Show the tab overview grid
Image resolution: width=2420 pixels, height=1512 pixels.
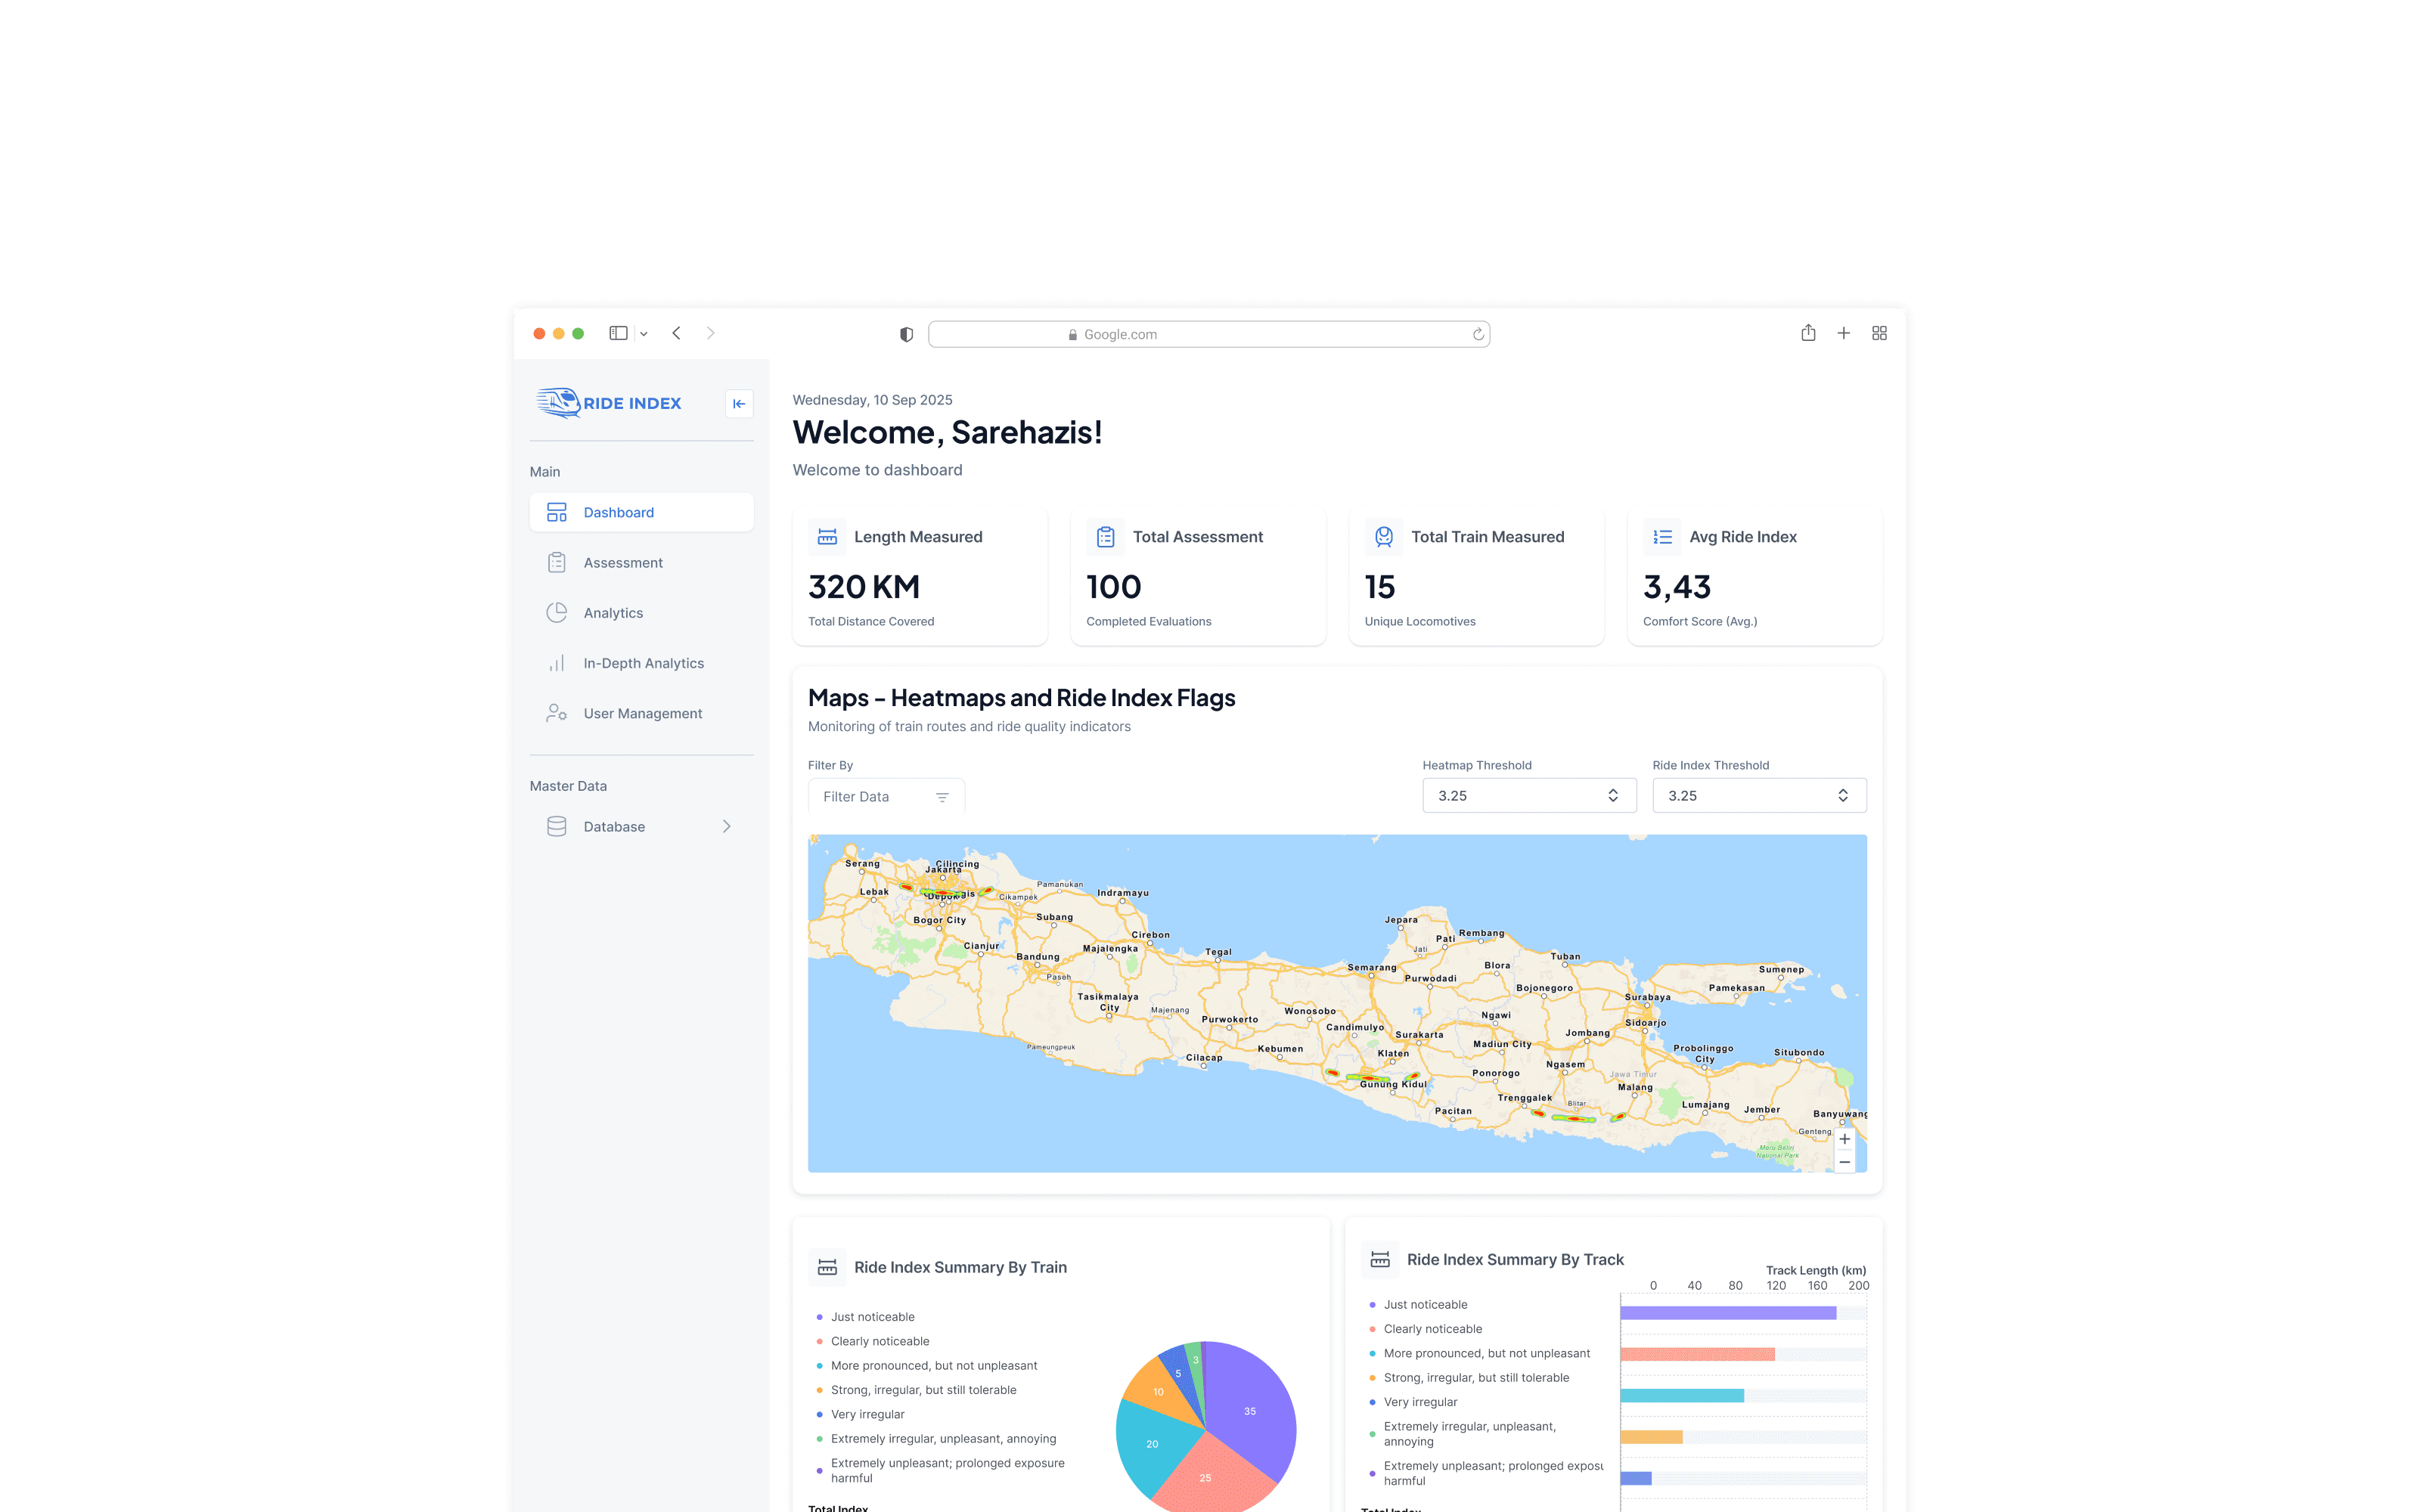coord(1879,333)
